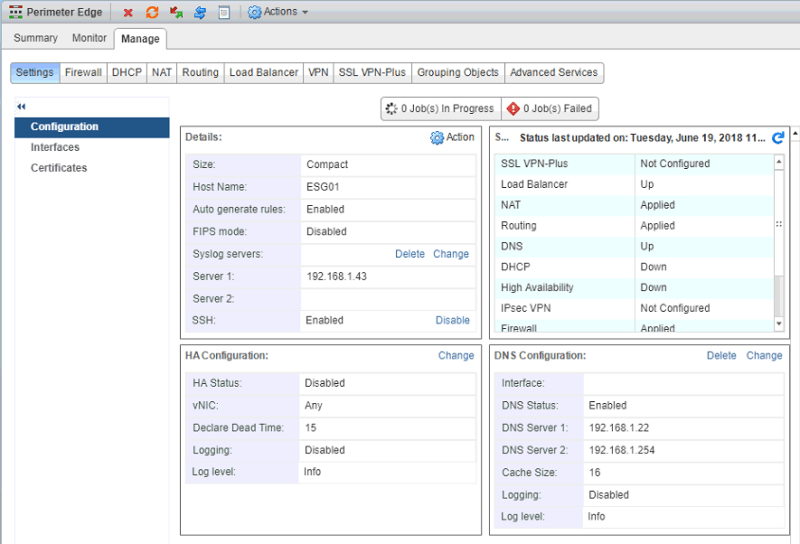
Task: Click the orange circular arrows icon
Action: point(152,12)
